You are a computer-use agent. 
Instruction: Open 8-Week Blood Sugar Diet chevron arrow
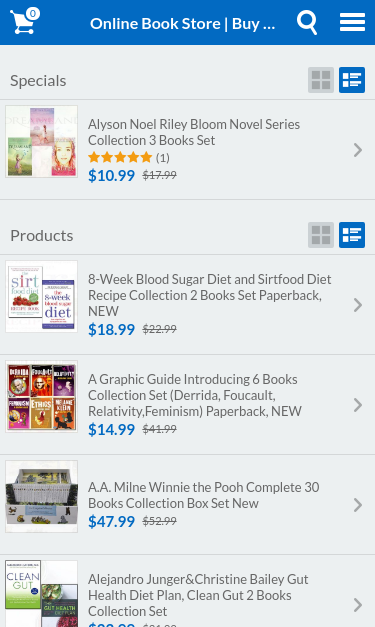tap(358, 305)
